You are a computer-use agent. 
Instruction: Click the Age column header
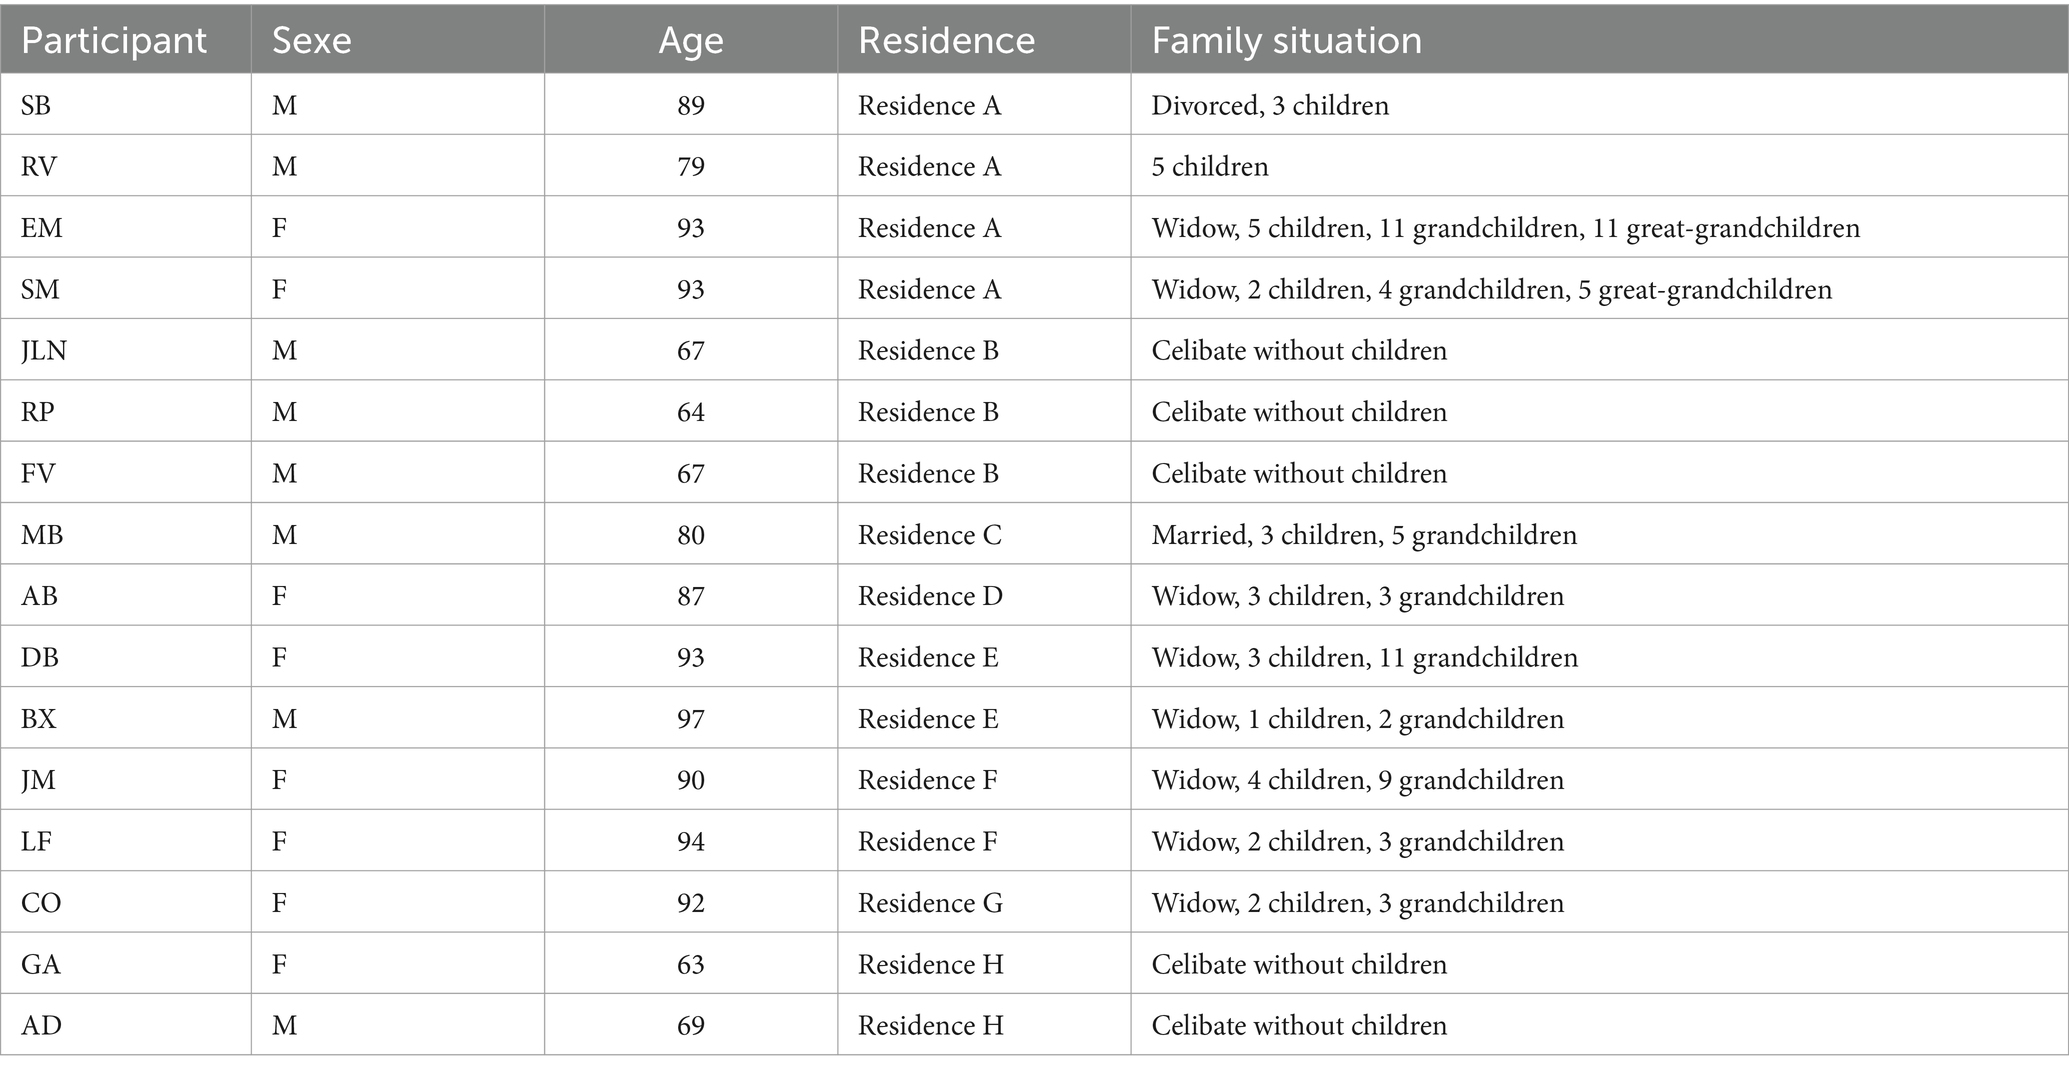[691, 41]
